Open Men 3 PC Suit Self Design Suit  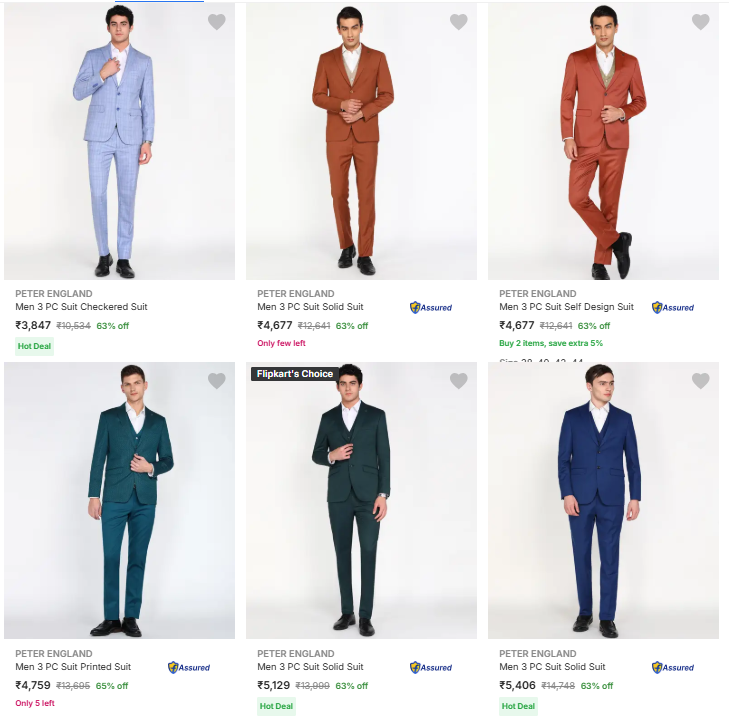[x=566, y=307]
